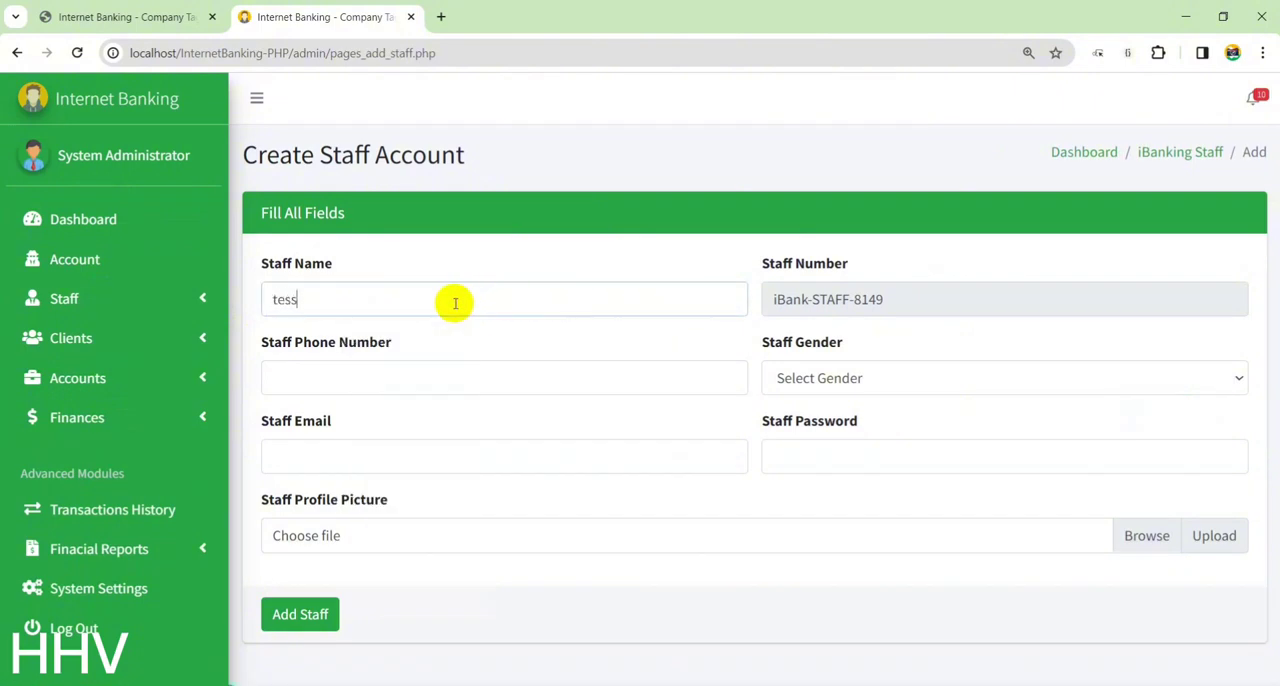Click the System Administrator avatar
The image size is (1280, 686).
tap(33, 156)
